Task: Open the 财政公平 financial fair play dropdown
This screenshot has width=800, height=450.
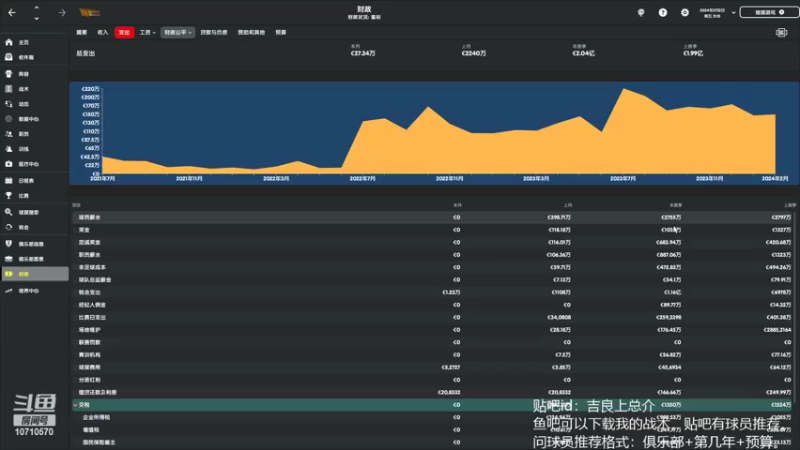Action: [x=178, y=32]
